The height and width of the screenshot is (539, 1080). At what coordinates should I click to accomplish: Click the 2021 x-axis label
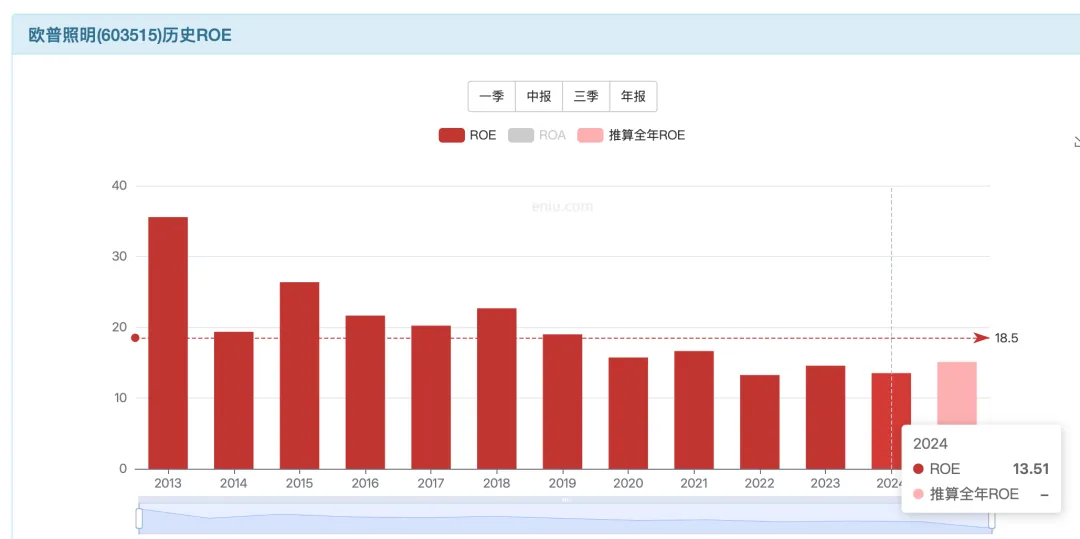(x=694, y=483)
